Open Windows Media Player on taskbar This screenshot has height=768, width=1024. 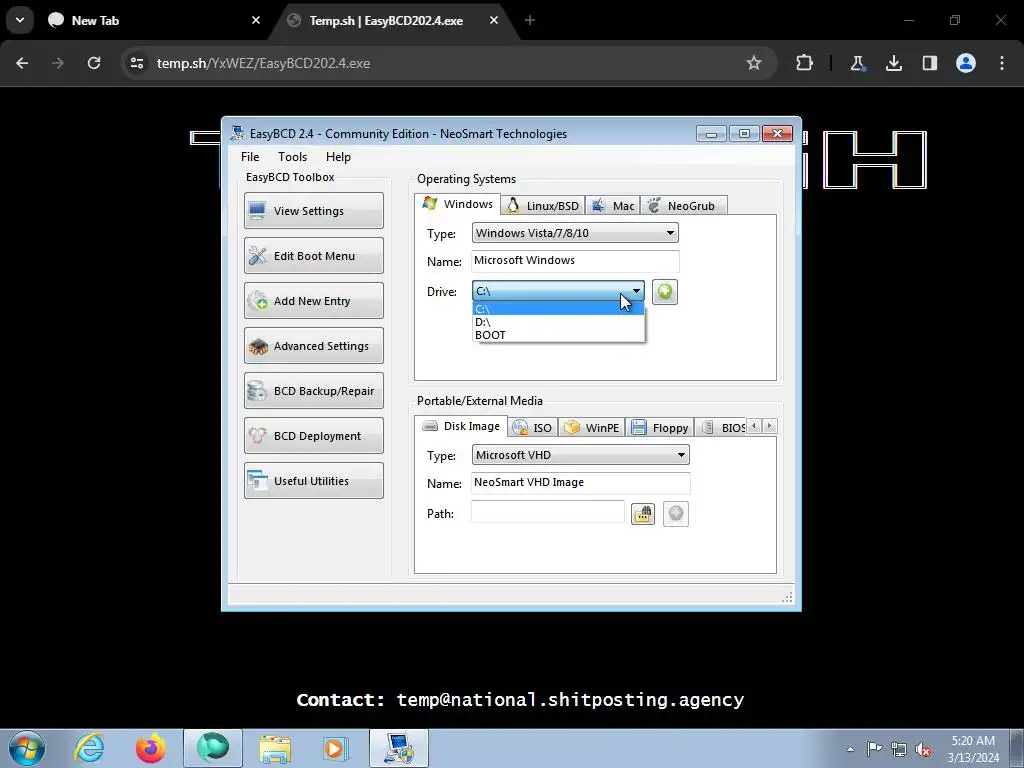(336, 748)
